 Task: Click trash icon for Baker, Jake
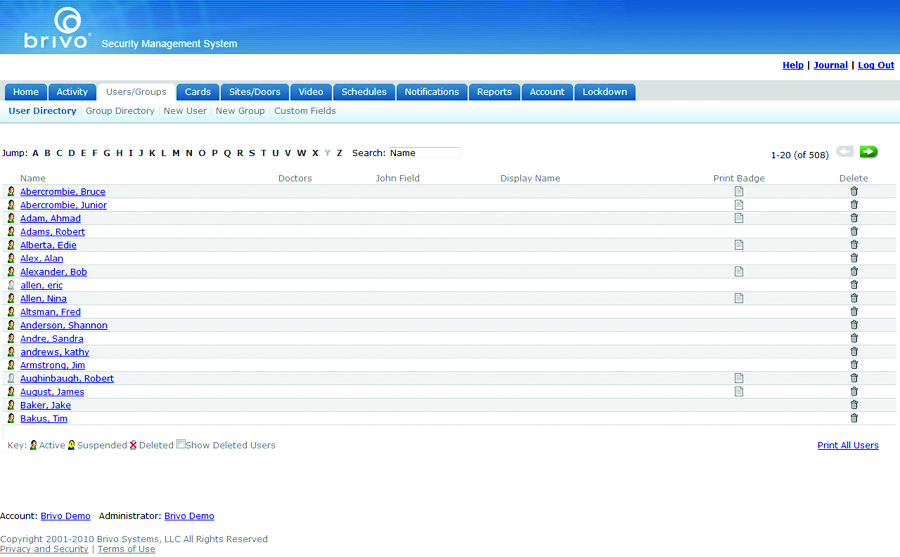(x=854, y=405)
